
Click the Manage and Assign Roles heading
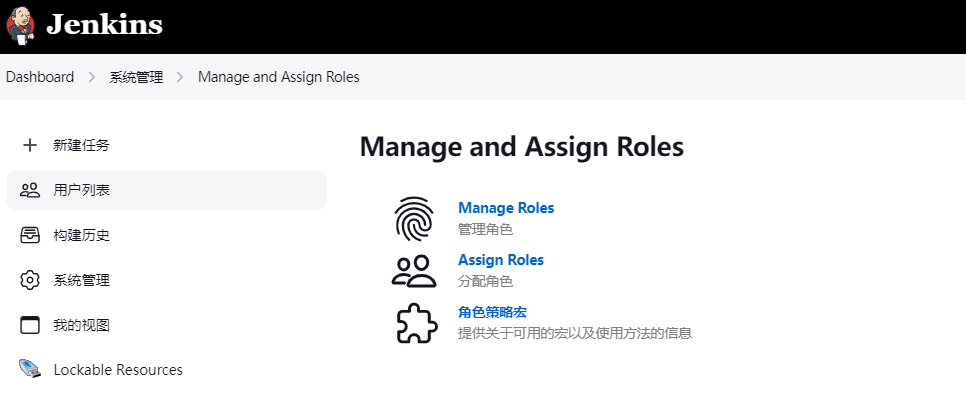pyautogui.click(x=522, y=148)
